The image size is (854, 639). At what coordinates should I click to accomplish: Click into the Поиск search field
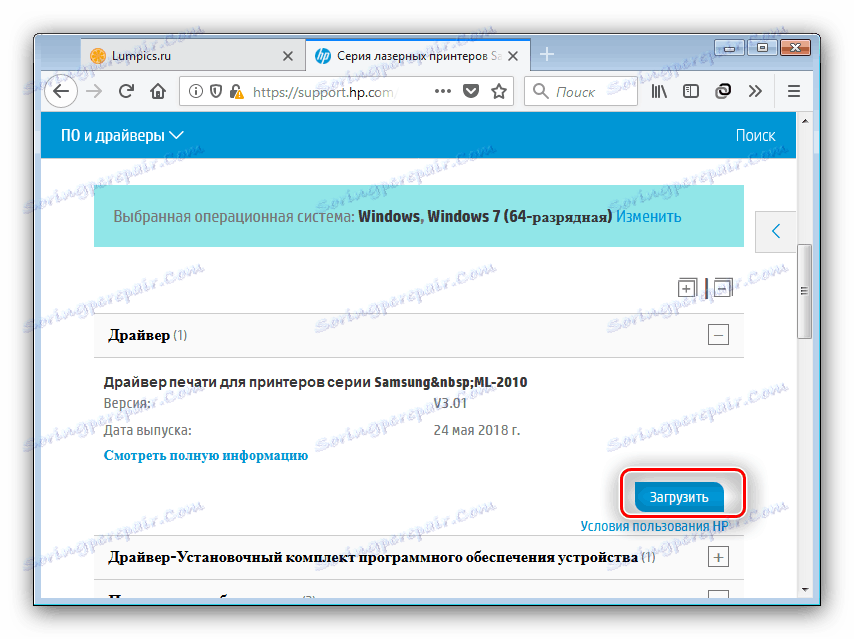[581, 91]
